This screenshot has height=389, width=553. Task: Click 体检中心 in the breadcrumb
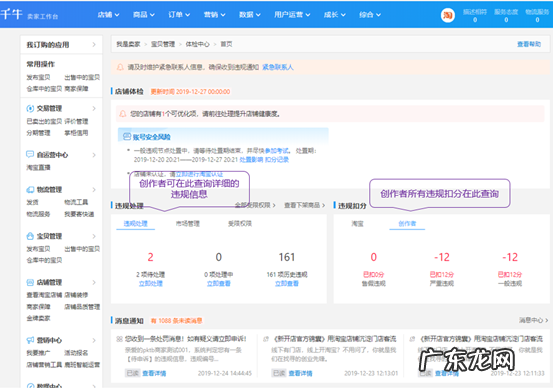(198, 44)
